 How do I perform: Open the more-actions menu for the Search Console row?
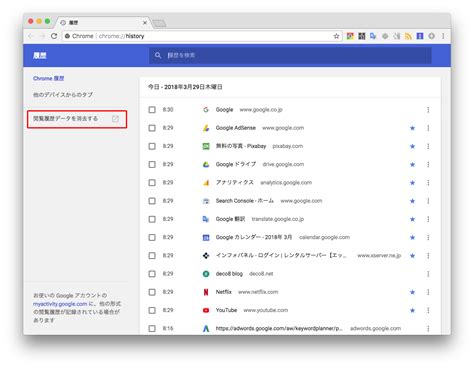click(x=428, y=201)
